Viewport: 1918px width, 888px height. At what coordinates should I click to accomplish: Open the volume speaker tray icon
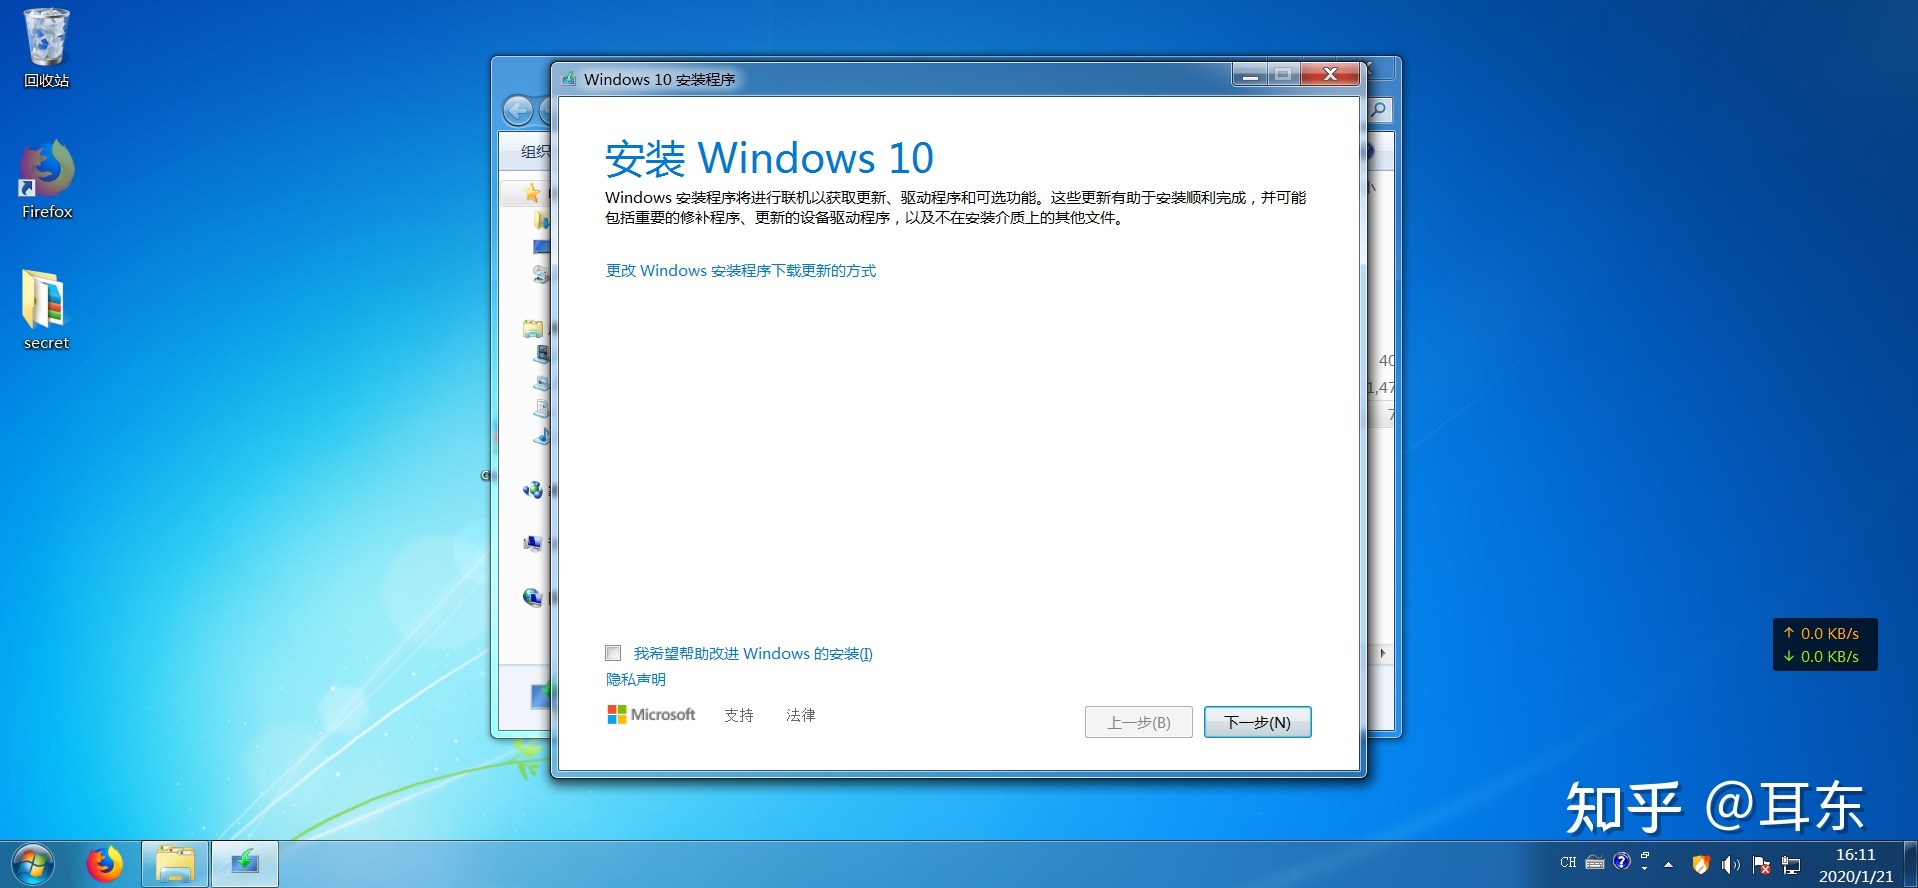[1730, 865]
